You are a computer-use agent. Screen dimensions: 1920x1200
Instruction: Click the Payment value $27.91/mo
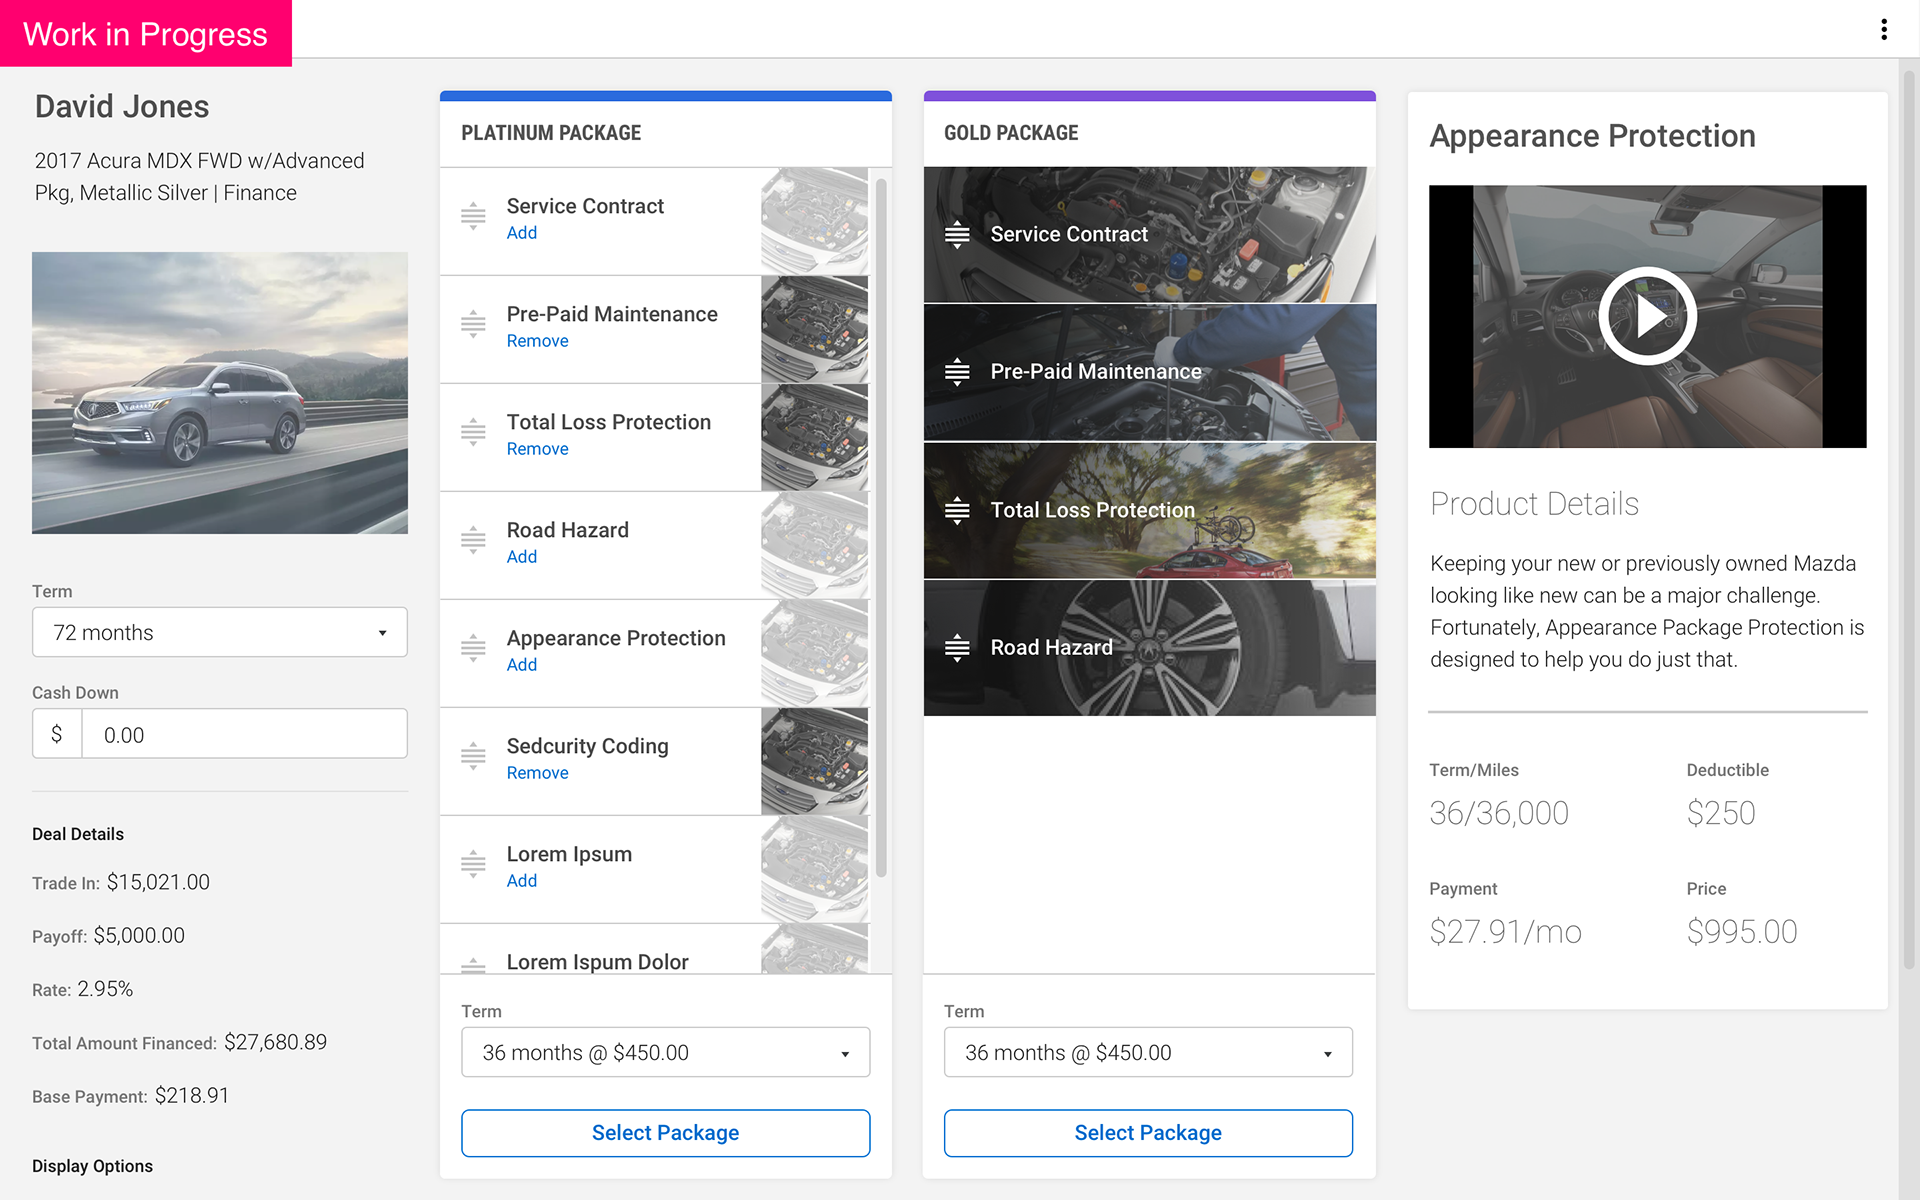[1505, 932]
